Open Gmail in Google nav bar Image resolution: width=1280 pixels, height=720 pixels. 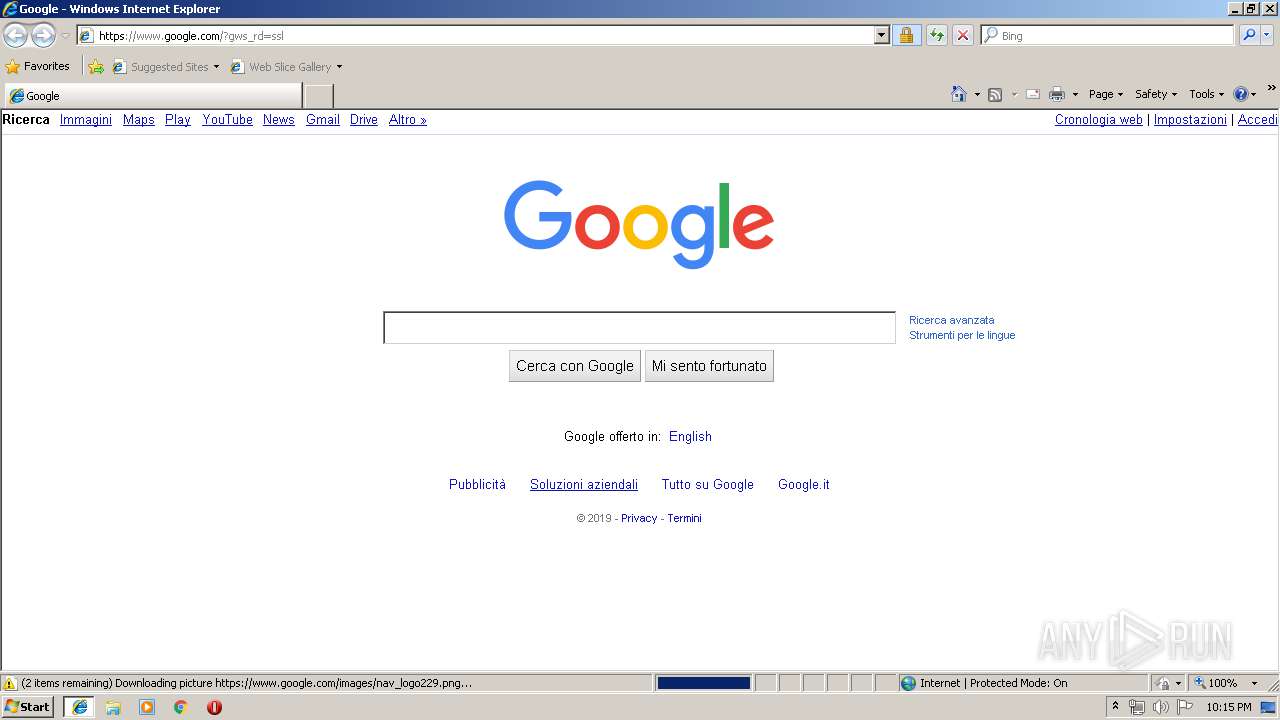click(x=323, y=119)
